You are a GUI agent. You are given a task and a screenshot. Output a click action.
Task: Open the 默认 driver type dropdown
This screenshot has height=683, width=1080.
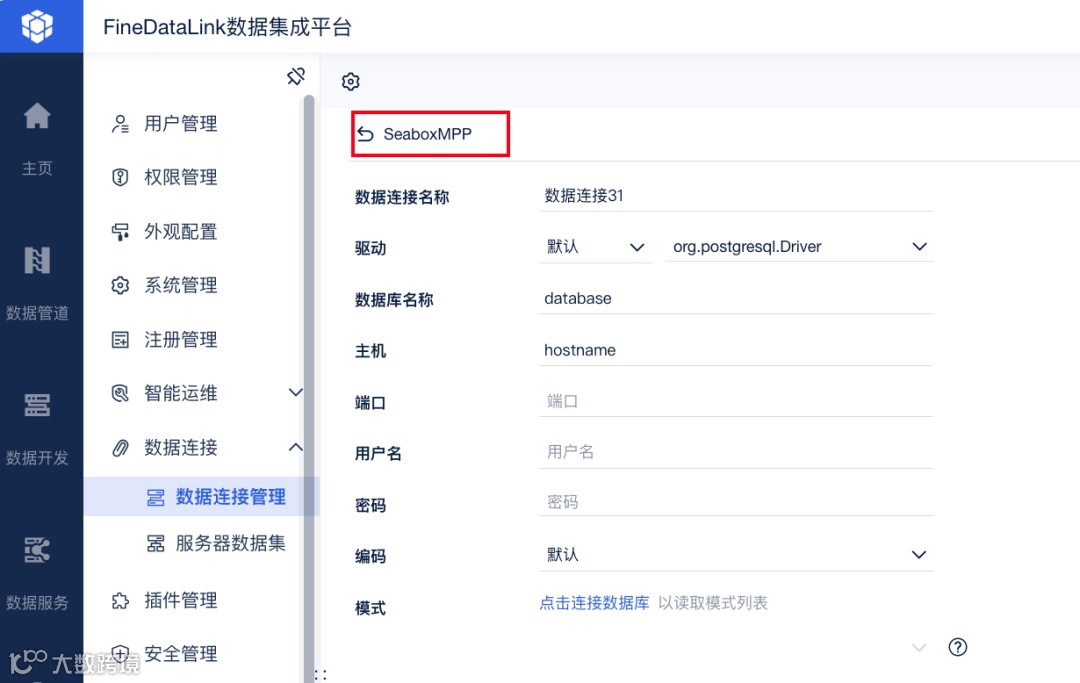pyautogui.click(x=595, y=246)
